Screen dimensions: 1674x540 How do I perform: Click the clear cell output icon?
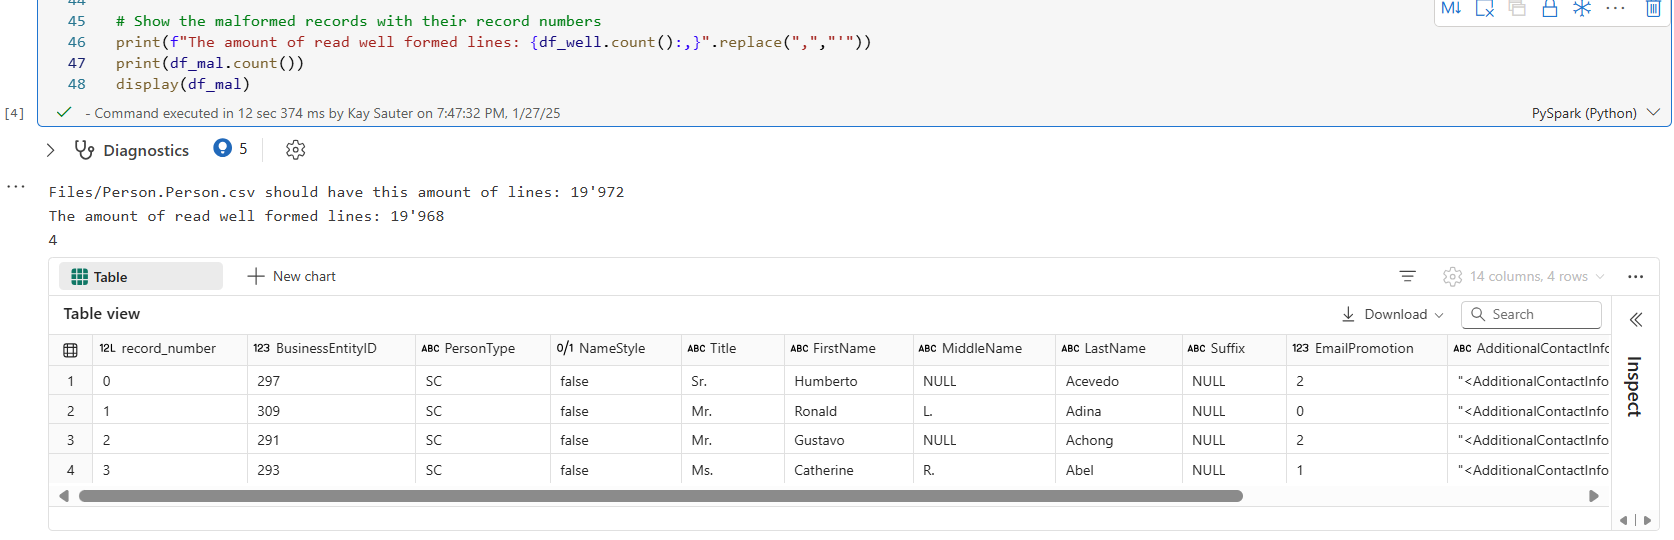point(1485,9)
